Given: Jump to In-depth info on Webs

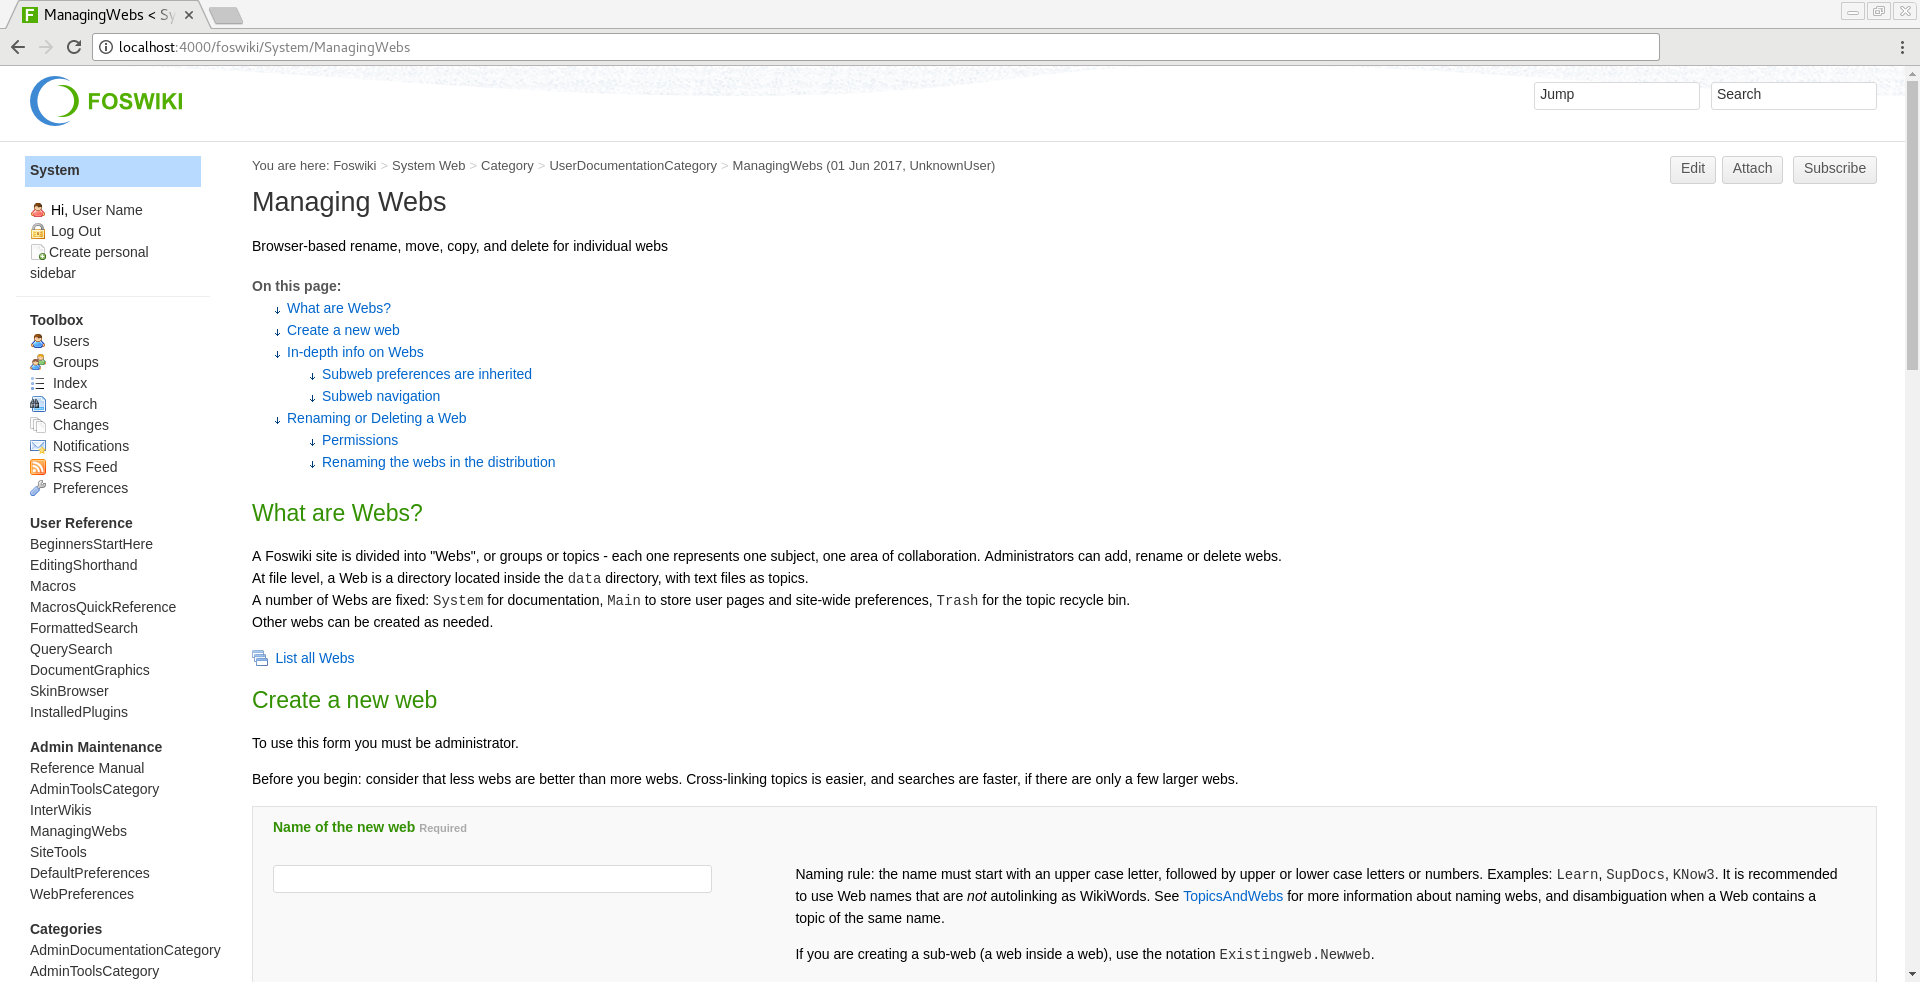Looking at the screenshot, I should pos(355,352).
